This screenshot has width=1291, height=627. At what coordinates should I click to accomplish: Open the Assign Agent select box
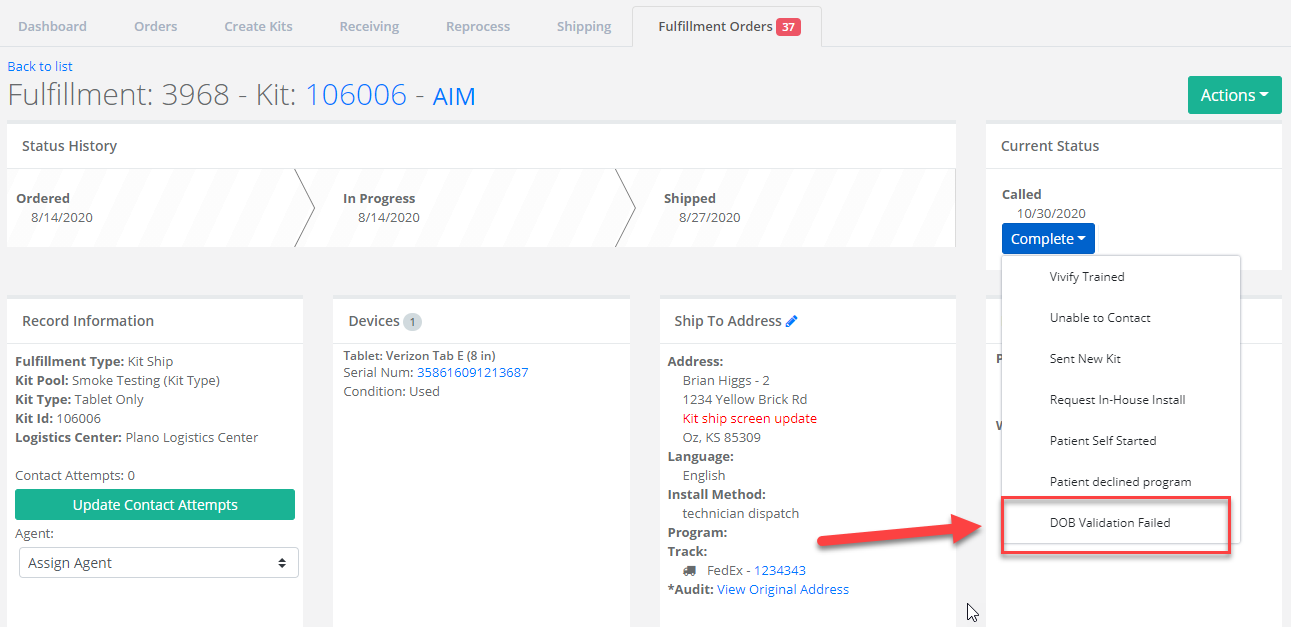tap(158, 563)
